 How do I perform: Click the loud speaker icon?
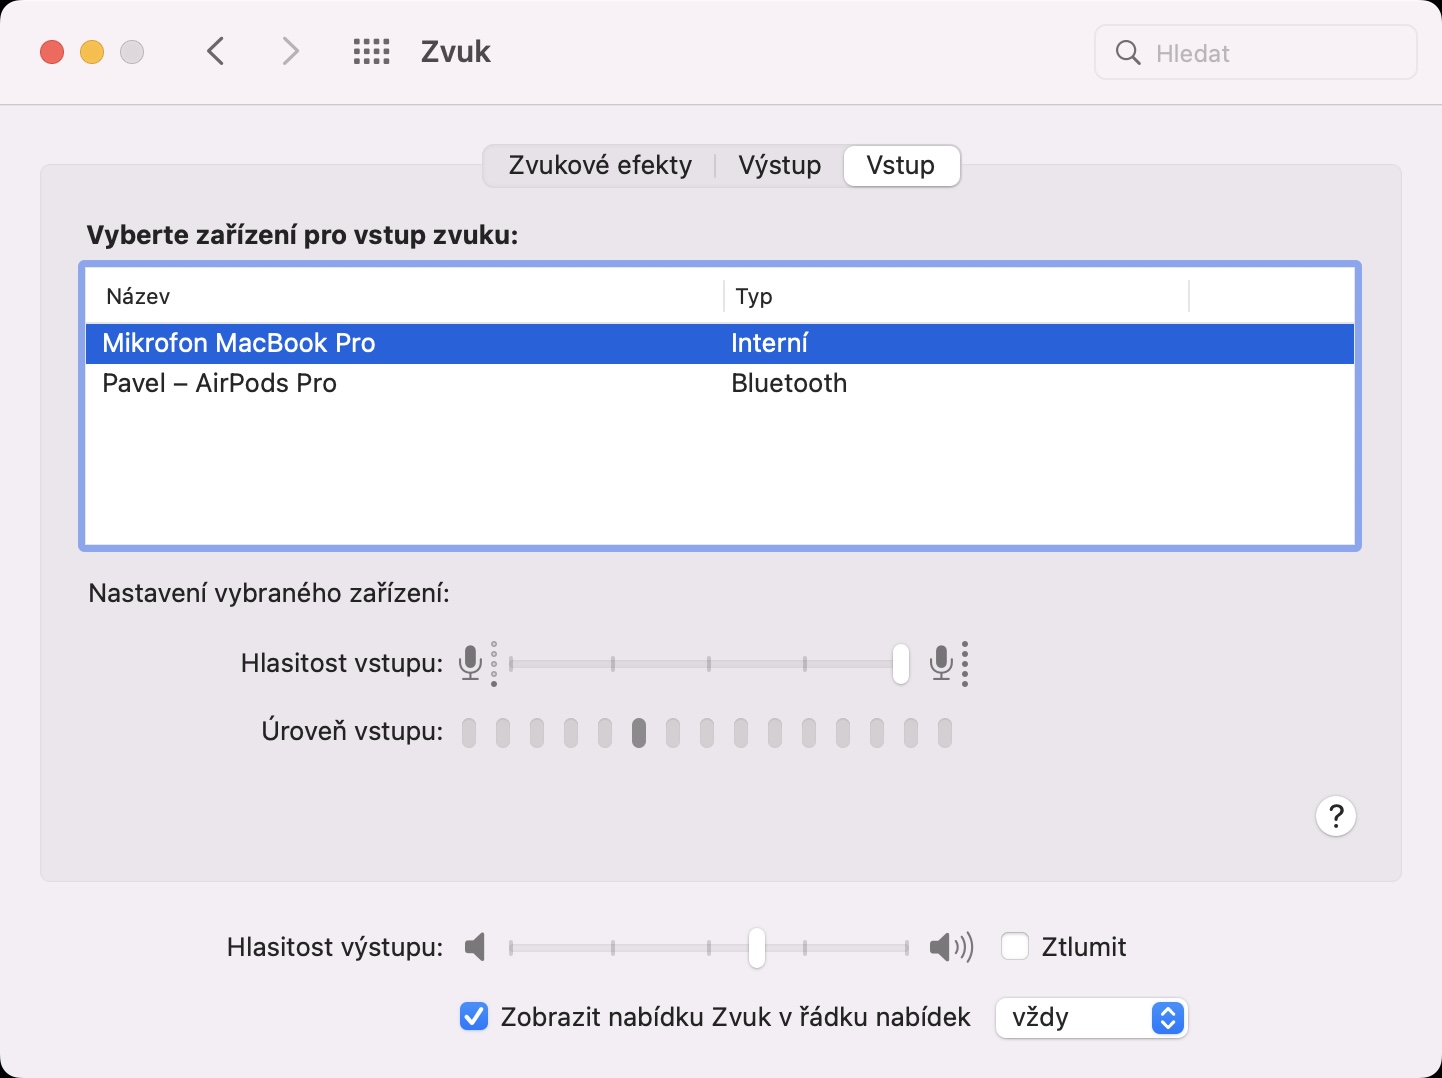950,947
